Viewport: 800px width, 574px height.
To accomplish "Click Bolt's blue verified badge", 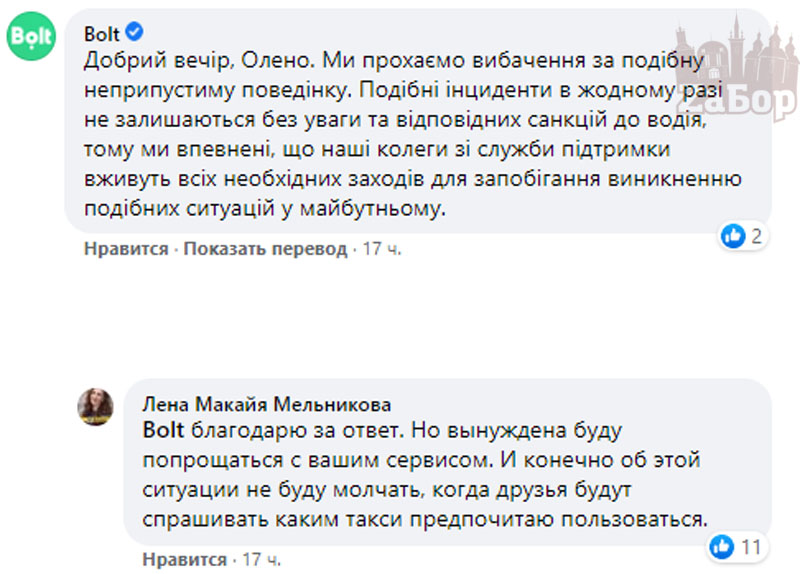I will click(x=138, y=35).
